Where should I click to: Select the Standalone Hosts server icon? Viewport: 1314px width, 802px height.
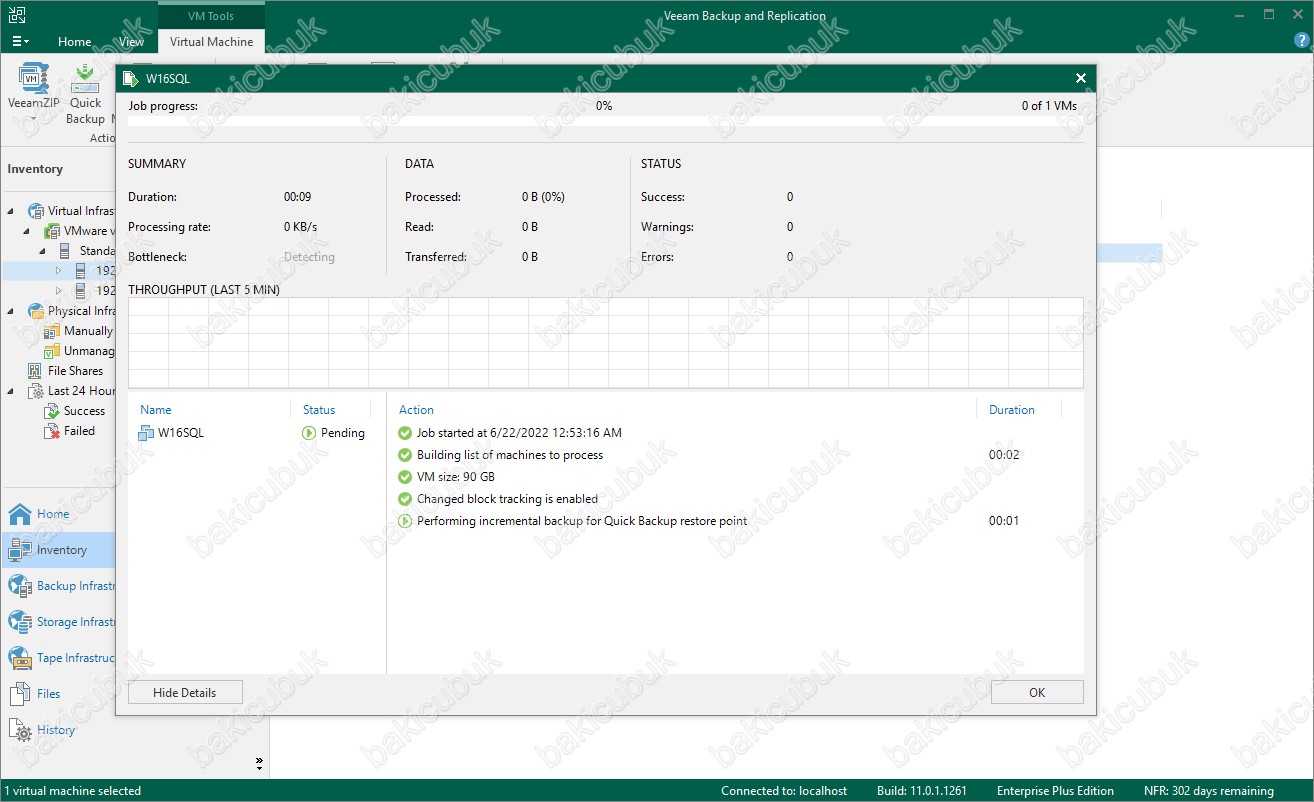pyautogui.click(x=66, y=251)
